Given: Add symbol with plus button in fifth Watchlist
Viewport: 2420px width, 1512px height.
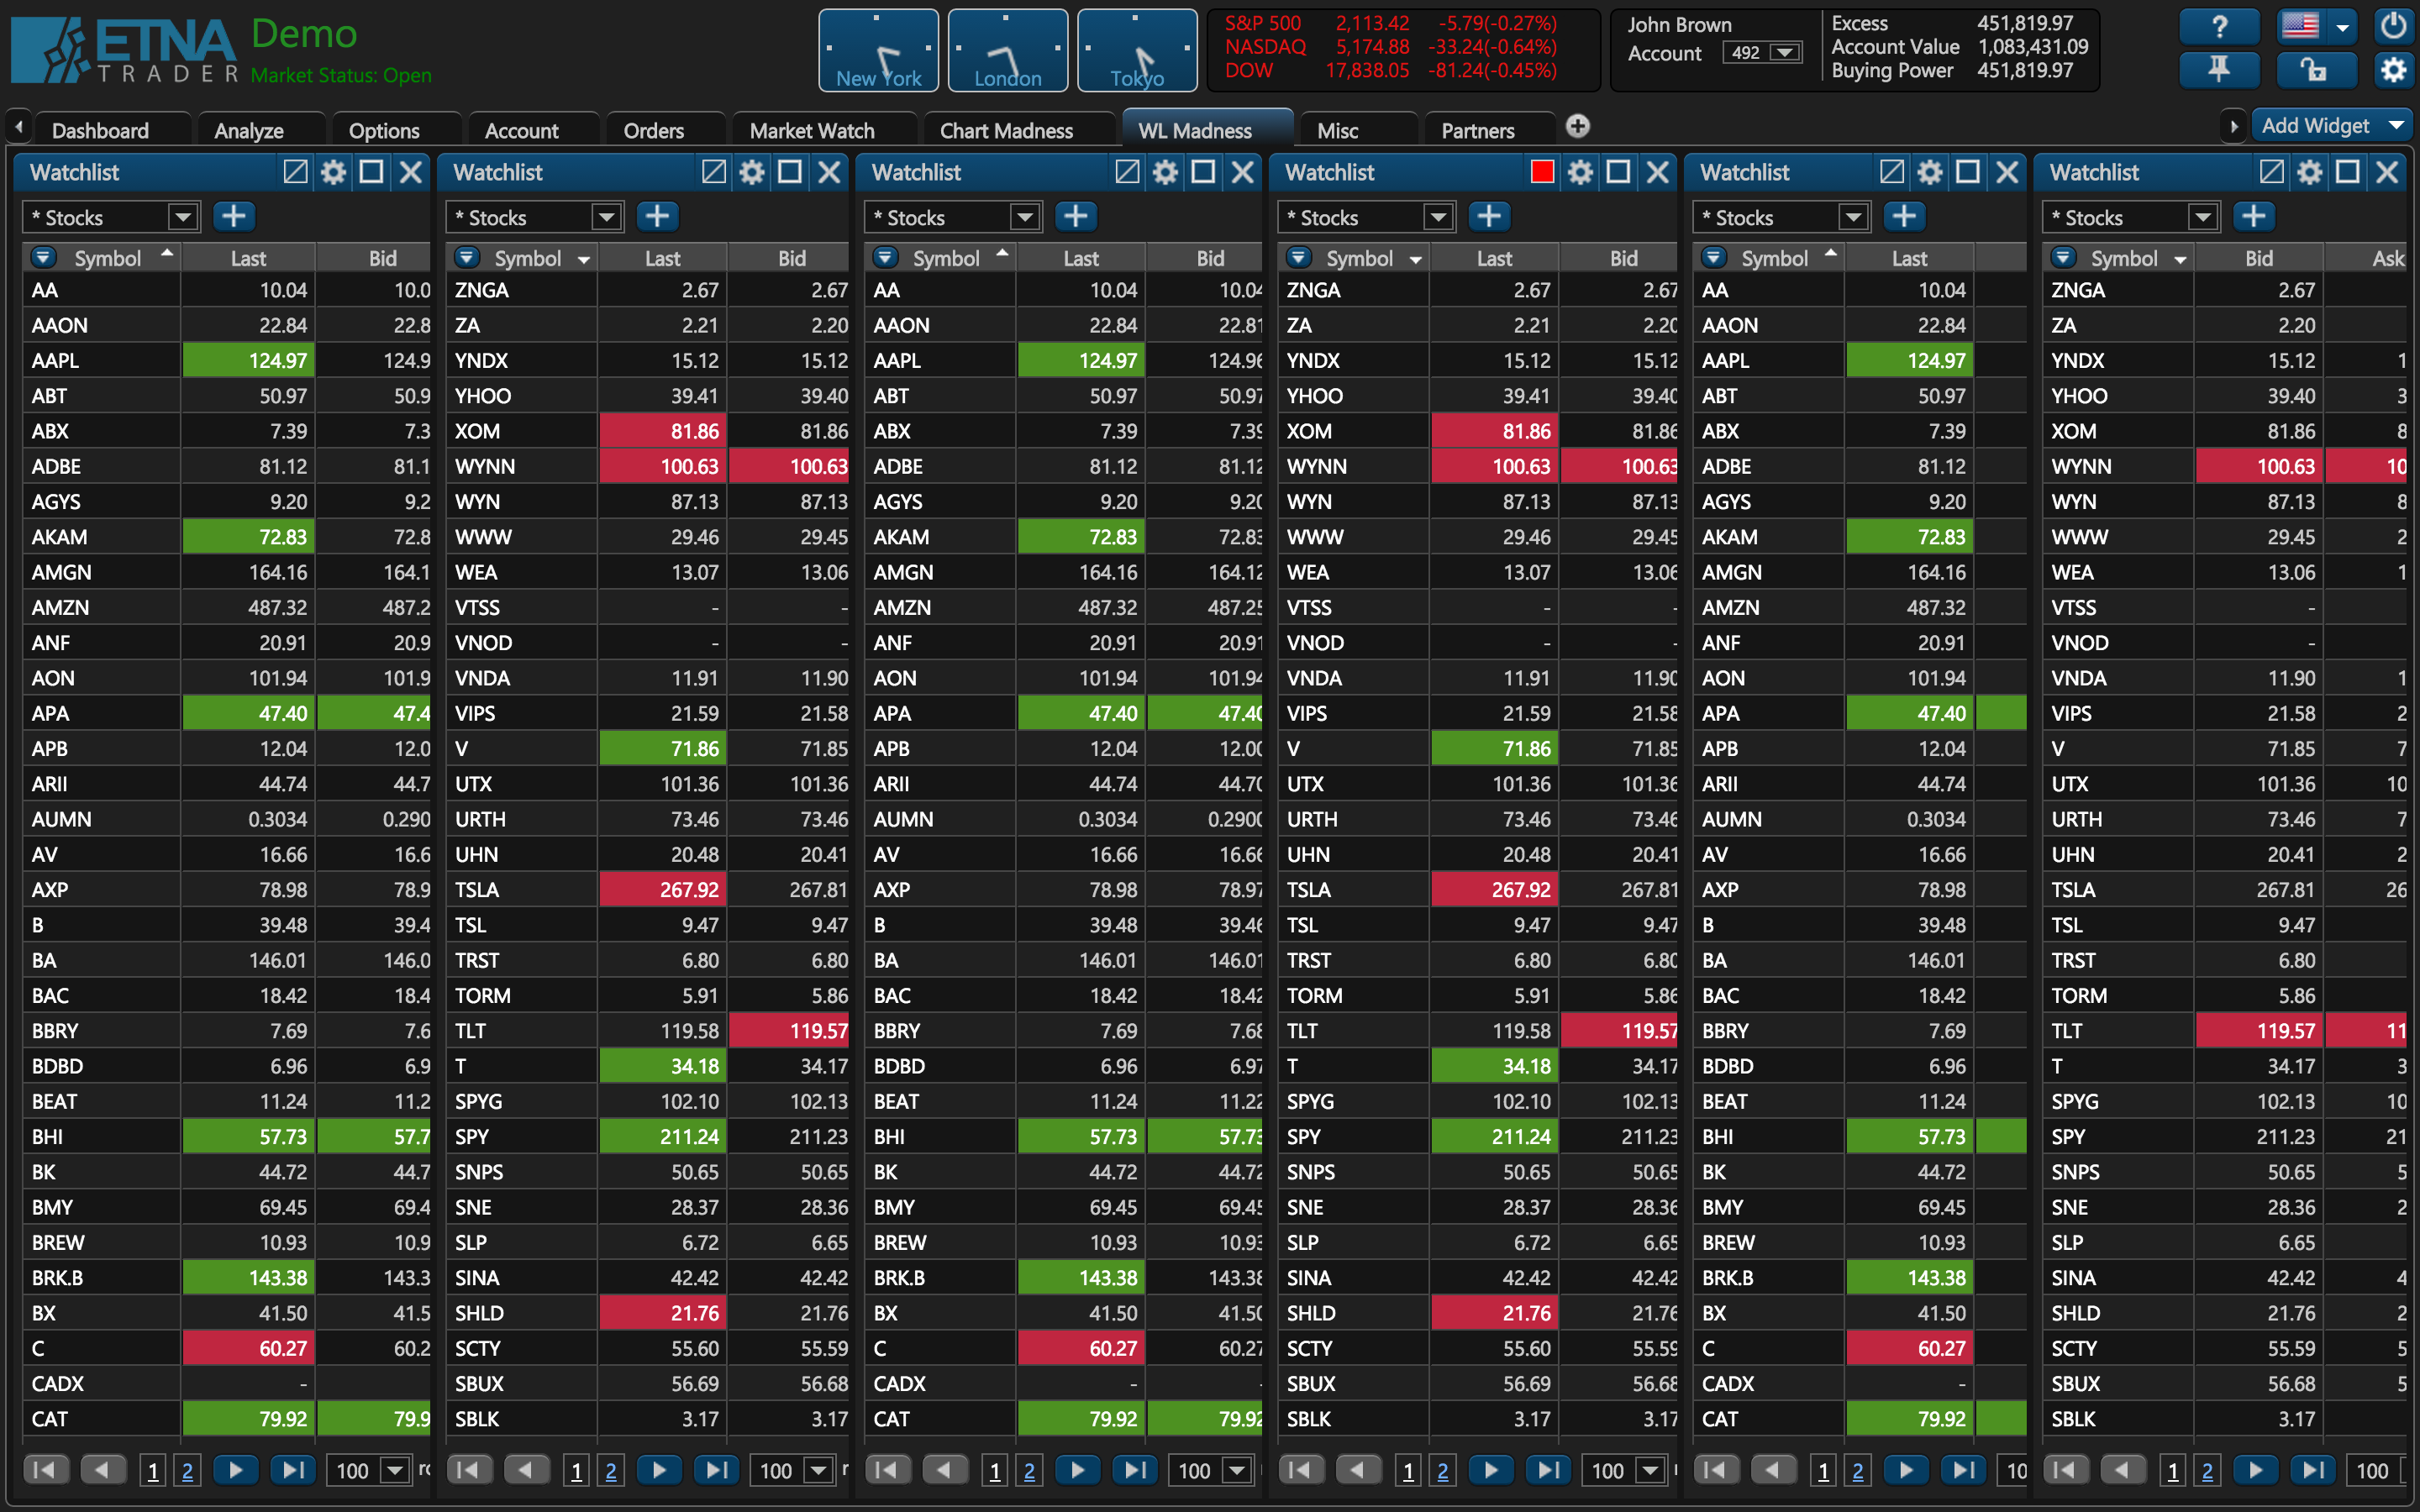Looking at the screenshot, I should (1905, 217).
